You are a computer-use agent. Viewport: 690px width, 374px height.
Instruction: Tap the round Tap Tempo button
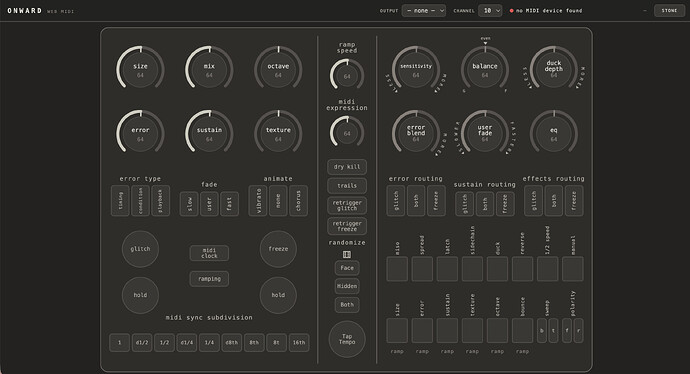[x=347, y=339]
